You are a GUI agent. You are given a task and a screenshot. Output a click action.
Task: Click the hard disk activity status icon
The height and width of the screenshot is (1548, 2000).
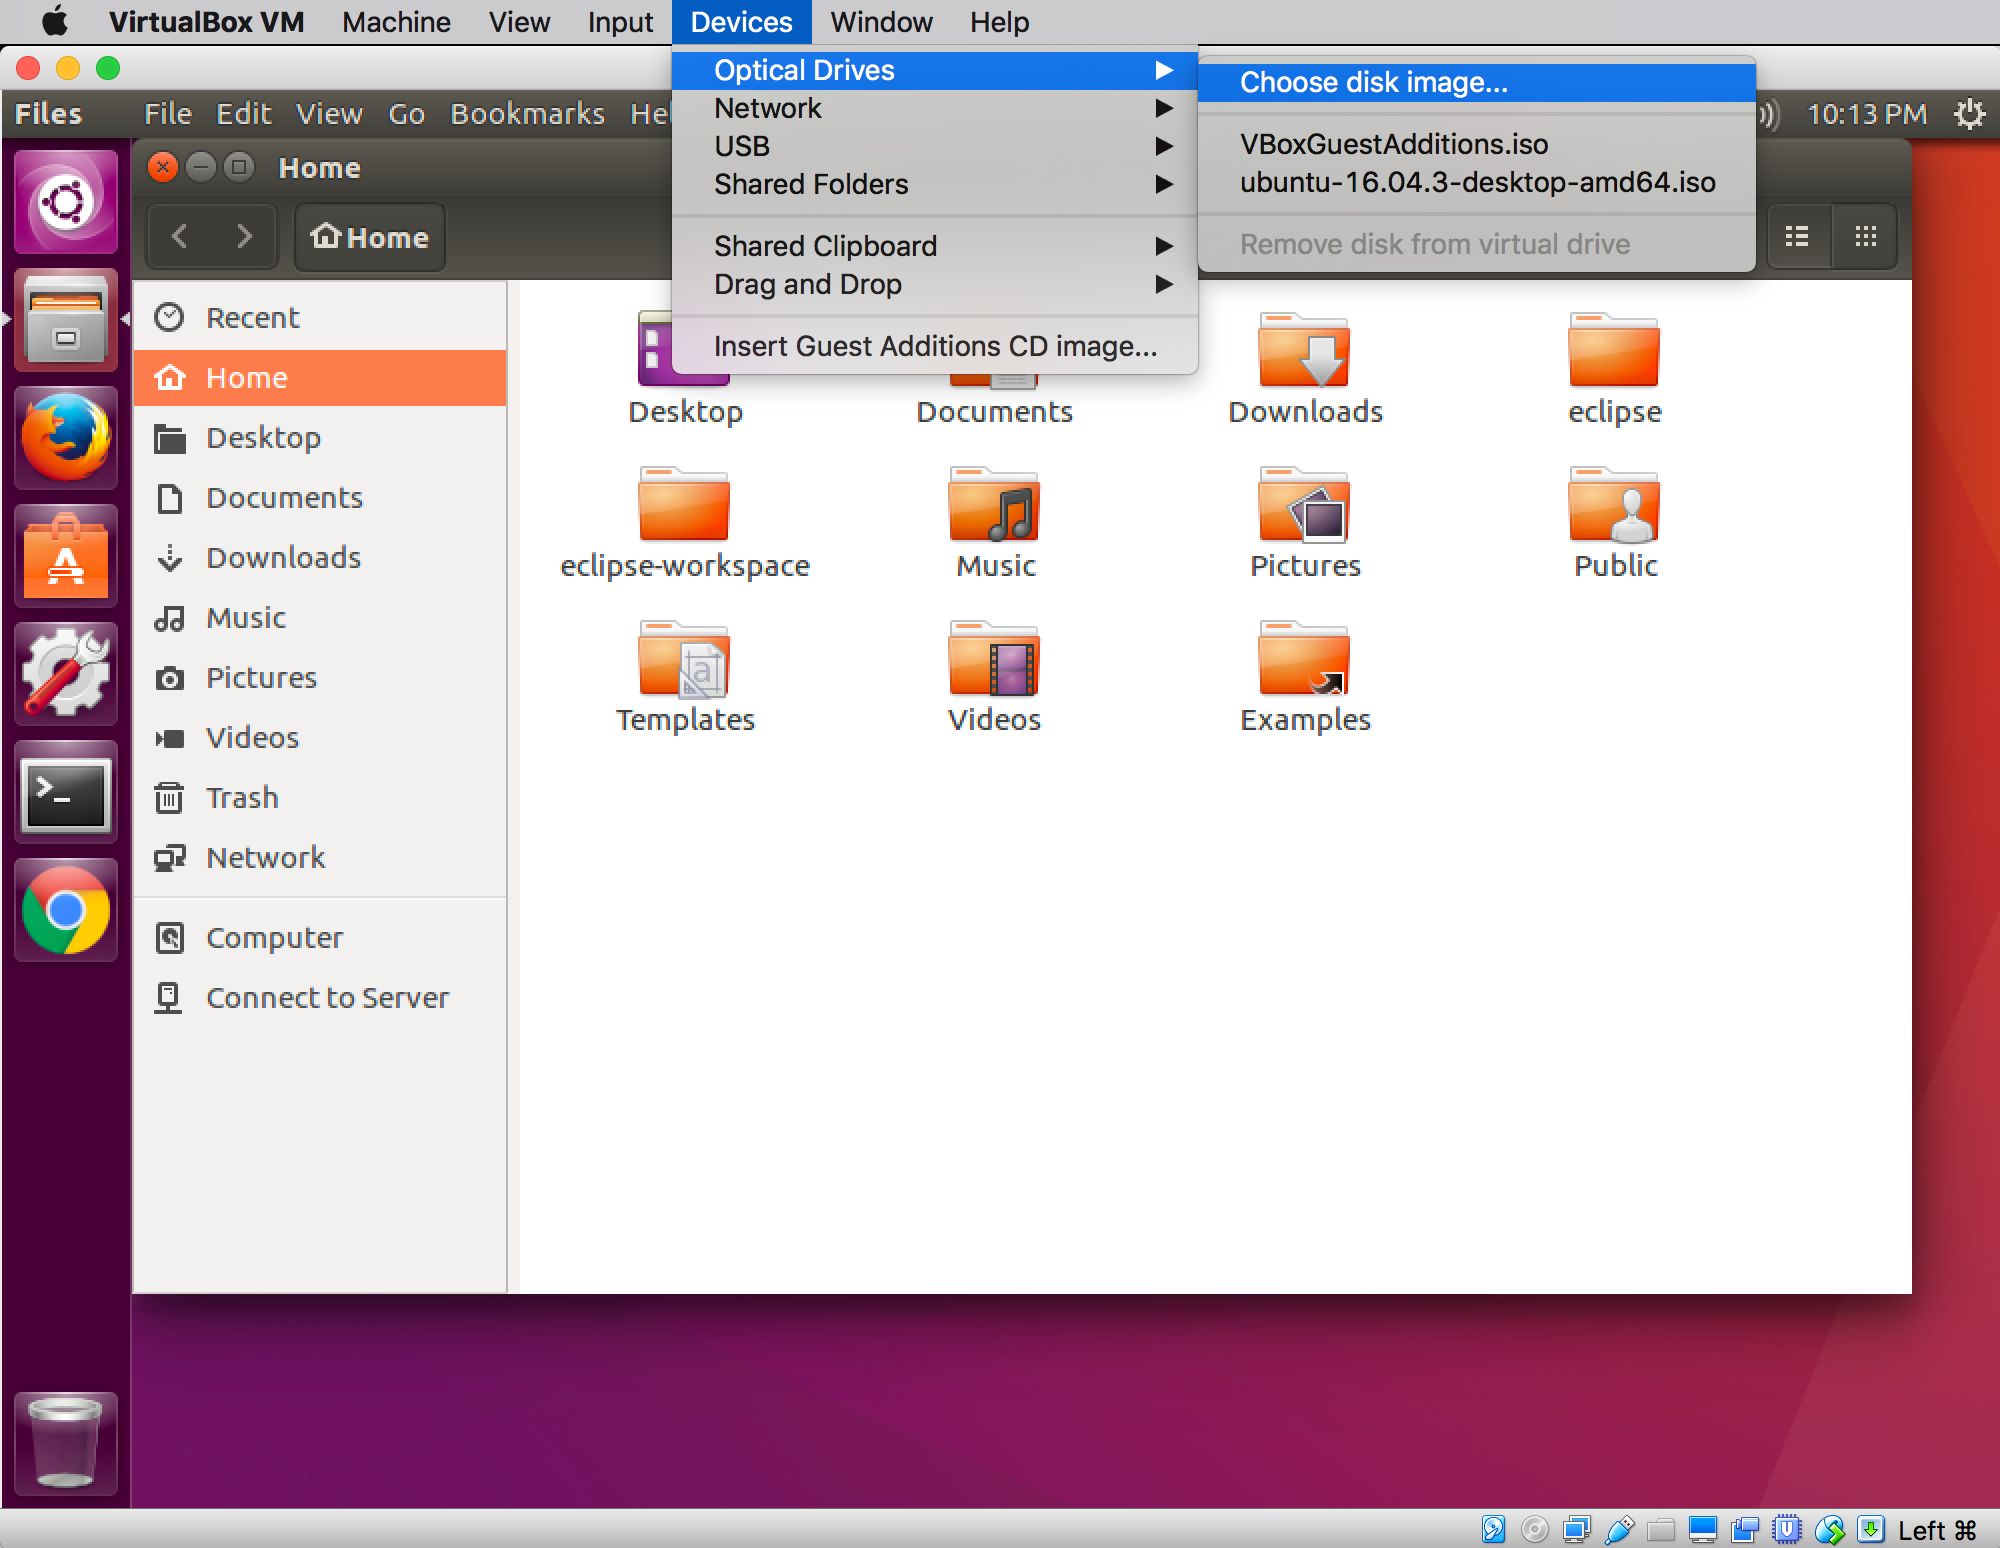(x=1493, y=1529)
